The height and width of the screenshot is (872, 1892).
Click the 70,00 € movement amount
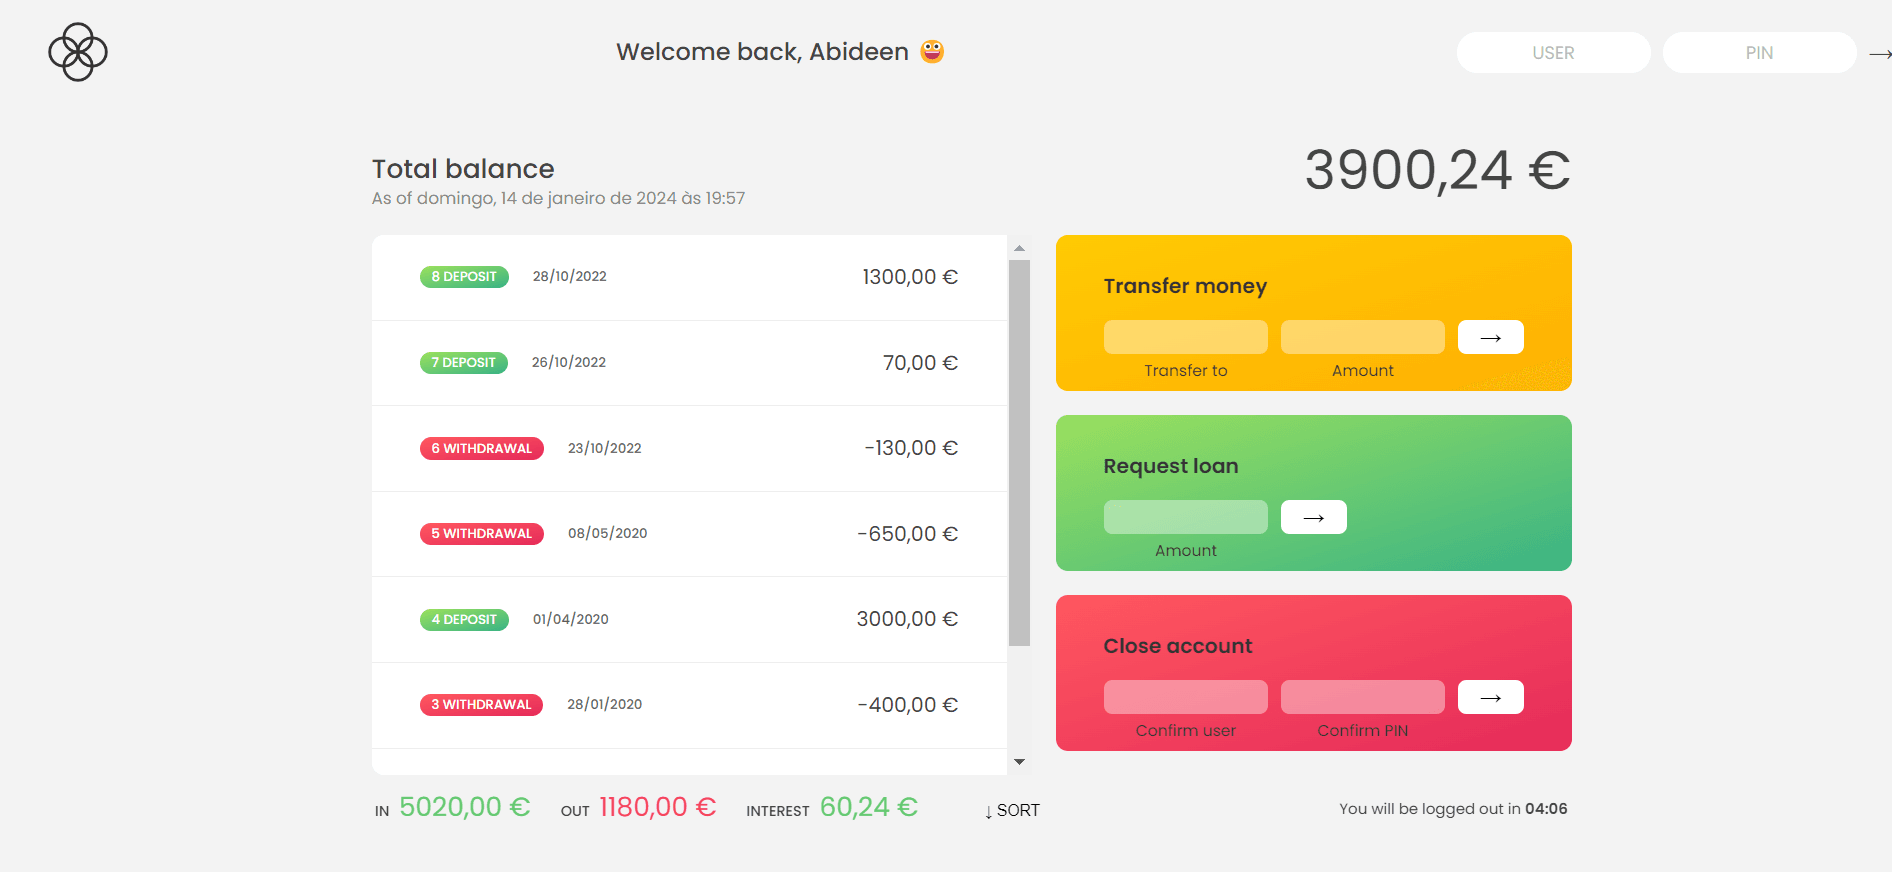[920, 363]
